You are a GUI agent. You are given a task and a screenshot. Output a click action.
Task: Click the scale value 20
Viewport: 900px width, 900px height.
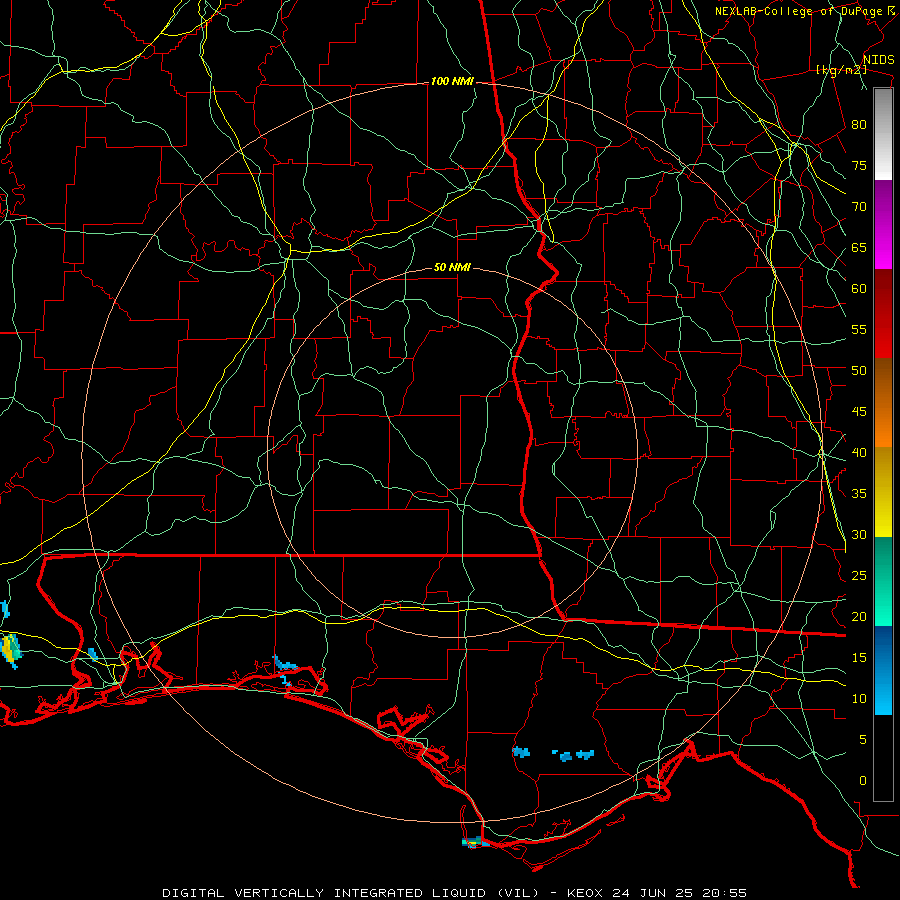(859, 616)
